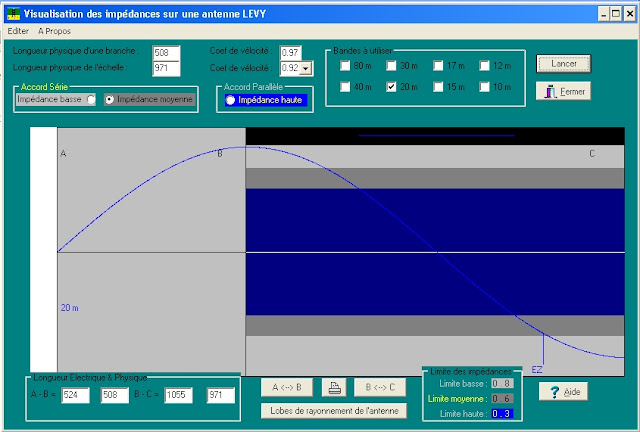The image size is (640, 432).
Task: Maximize the LEVY antenna window
Action: click(x=616, y=14)
